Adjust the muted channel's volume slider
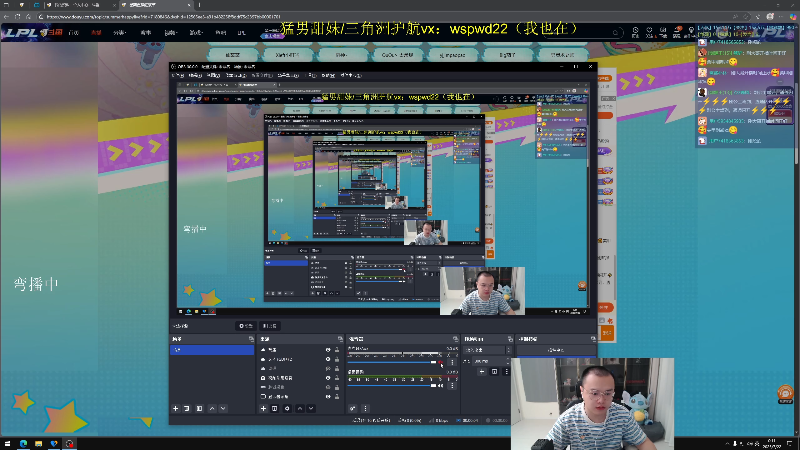 (x=393, y=363)
